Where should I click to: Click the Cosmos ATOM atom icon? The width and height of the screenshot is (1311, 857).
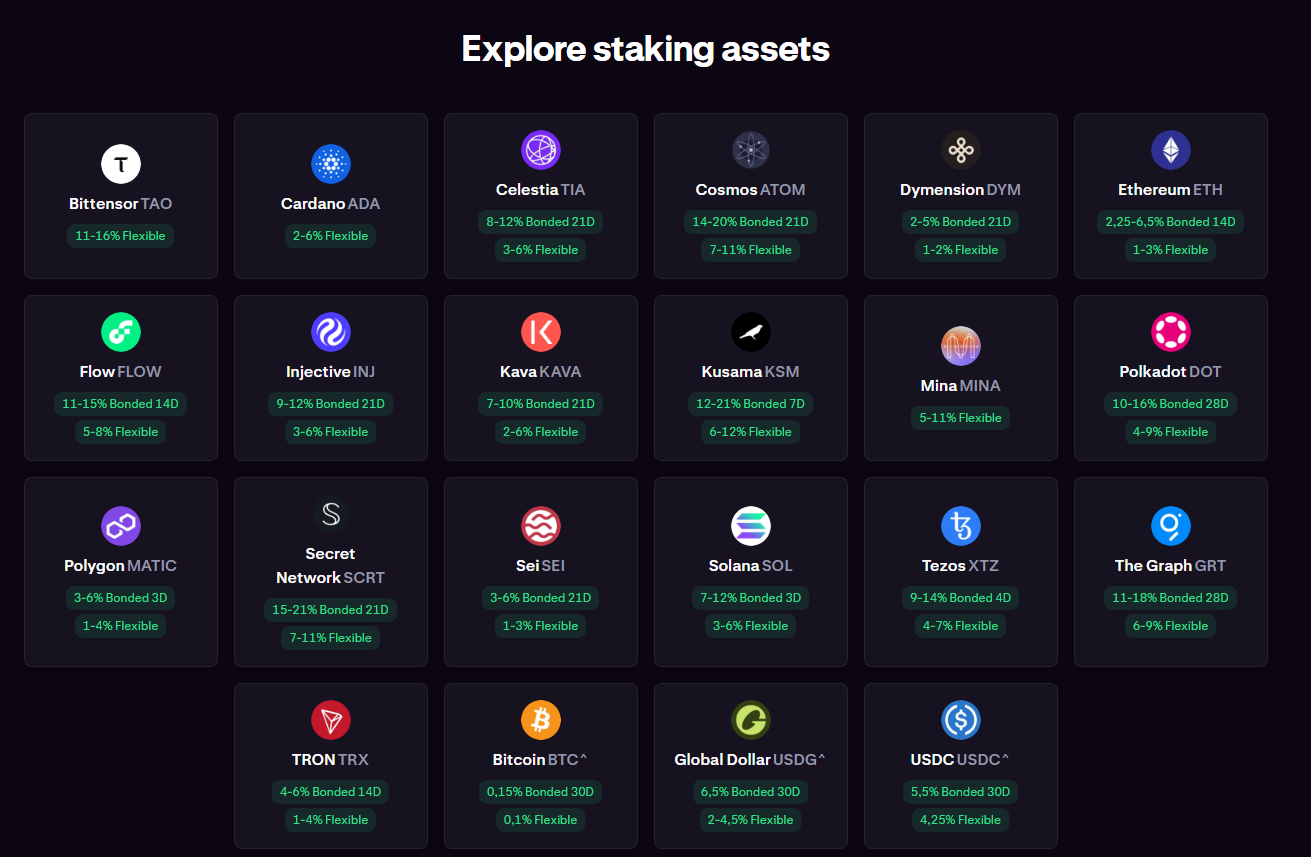751,150
